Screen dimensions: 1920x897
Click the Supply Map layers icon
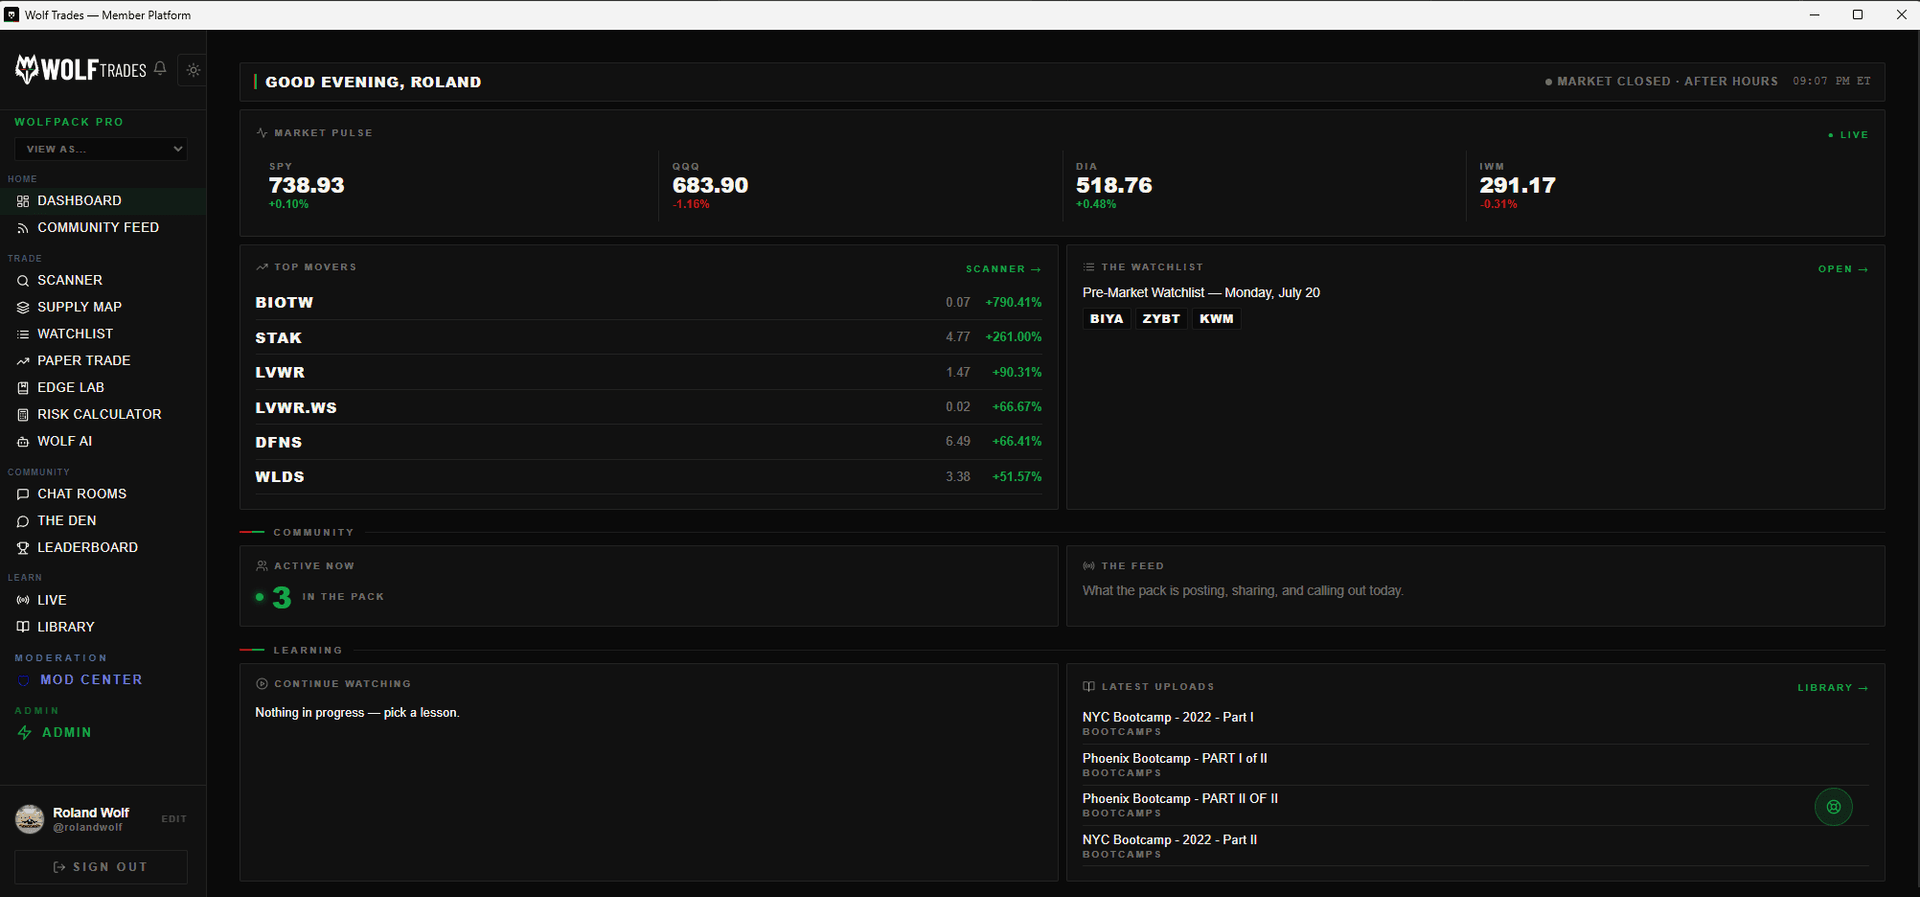click(x=23, y=308)
